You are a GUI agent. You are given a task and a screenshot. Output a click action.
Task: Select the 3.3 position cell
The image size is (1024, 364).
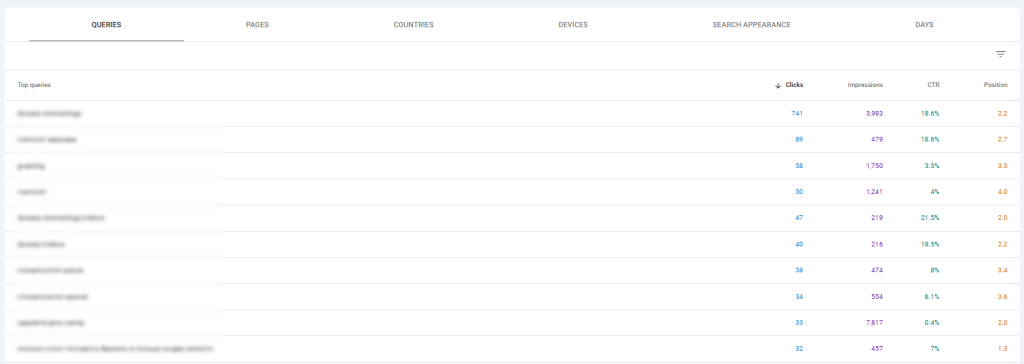click(1002, 166)
